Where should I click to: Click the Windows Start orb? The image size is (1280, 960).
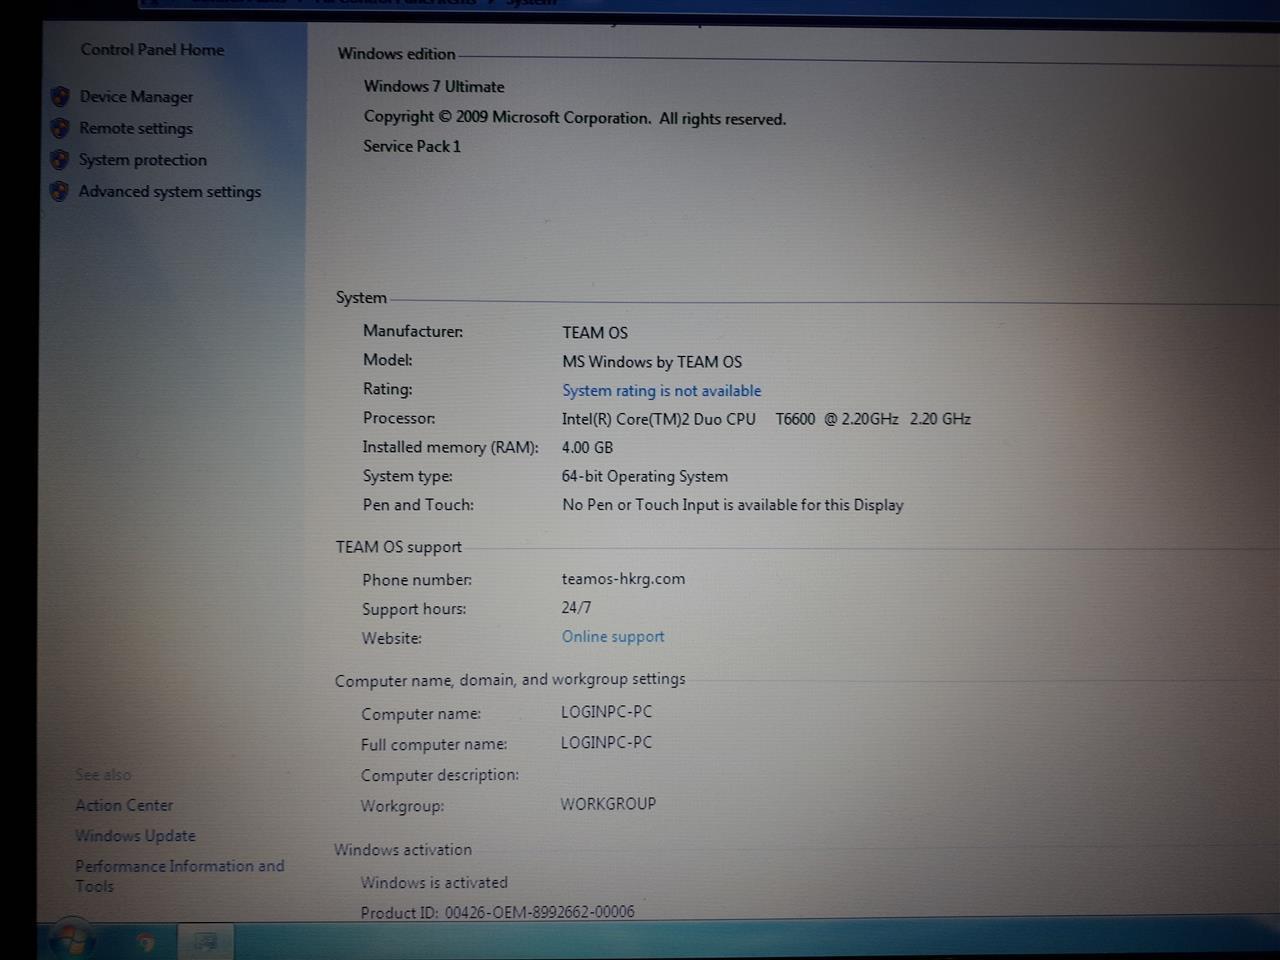click(72, 941)
